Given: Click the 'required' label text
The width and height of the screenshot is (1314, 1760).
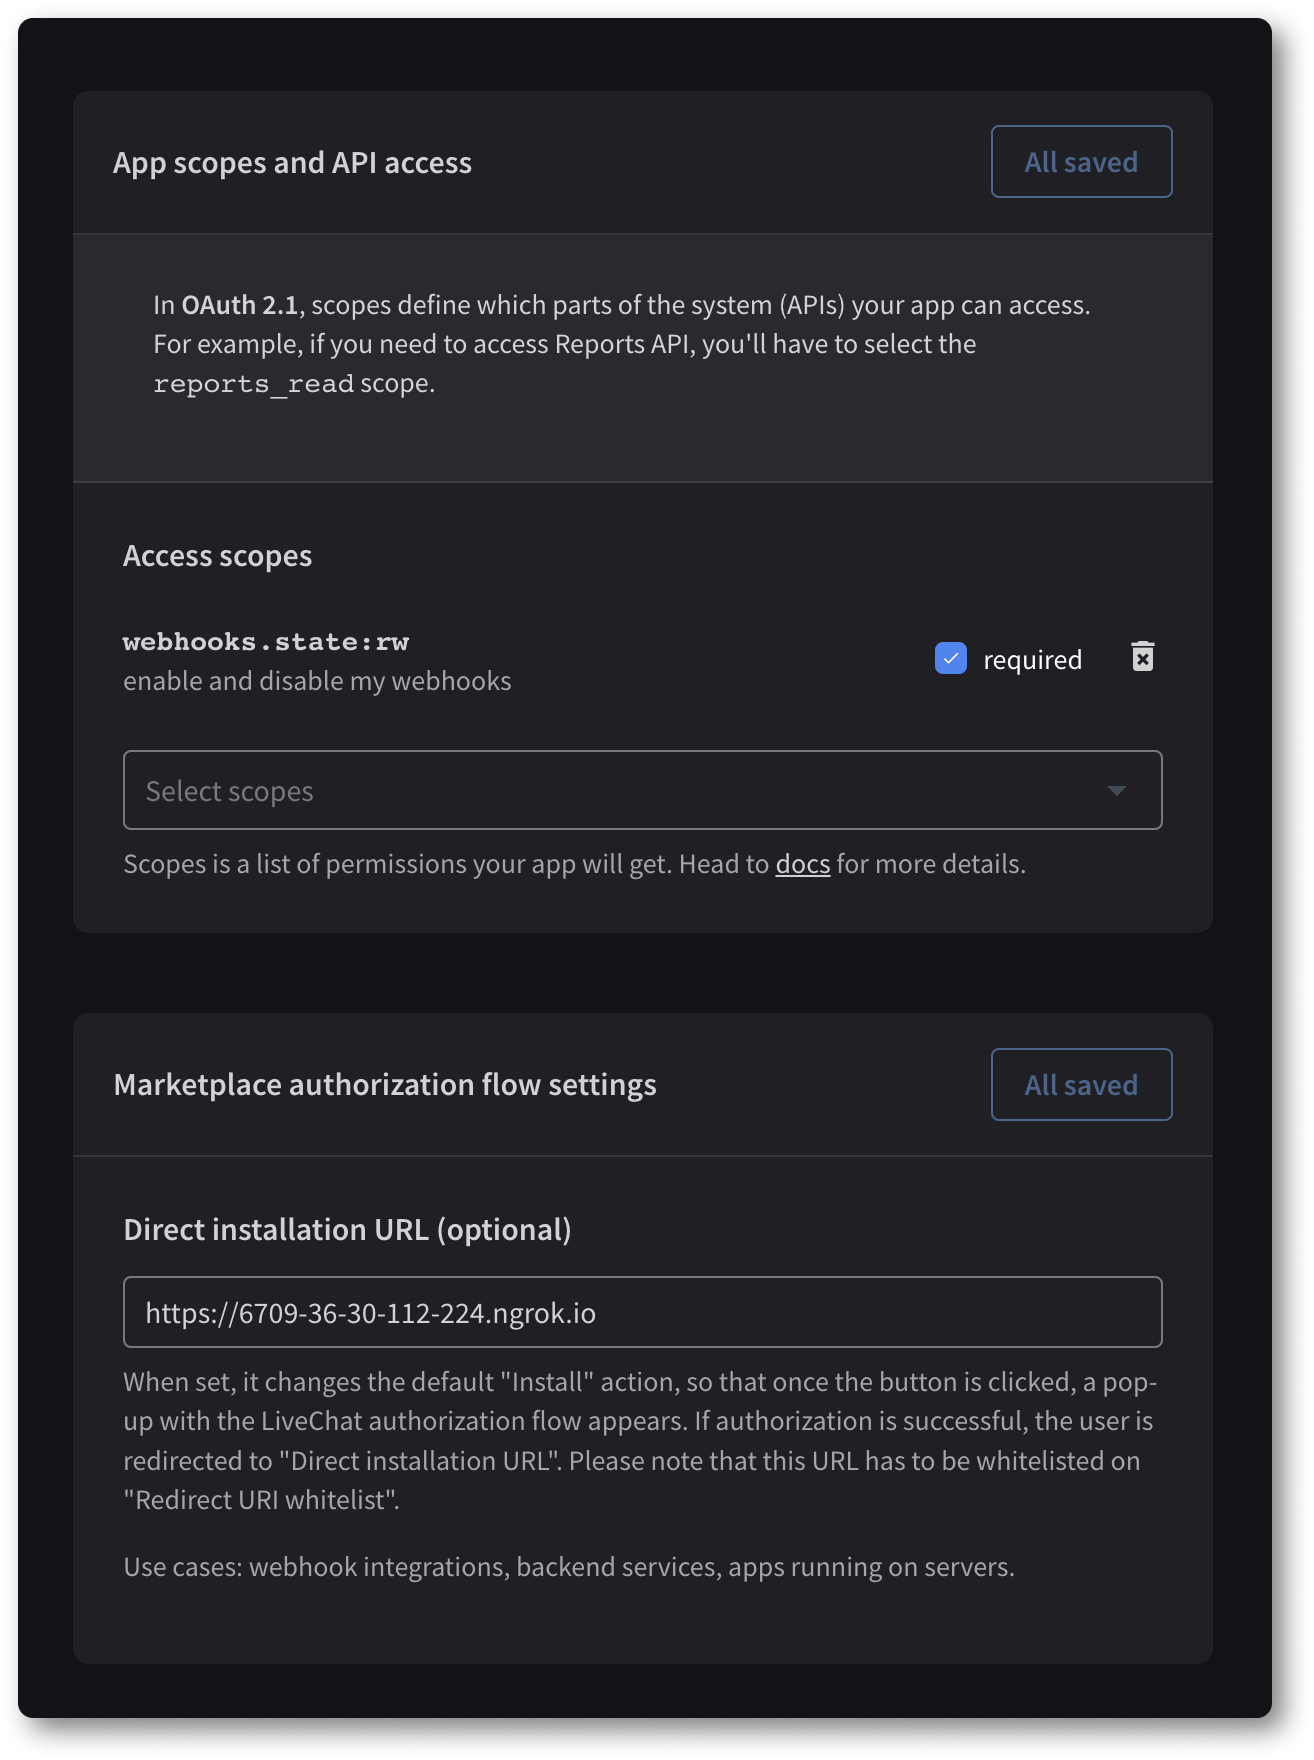Looking at the screenshot, I should pyautogui.click(x=1032, y=660).
